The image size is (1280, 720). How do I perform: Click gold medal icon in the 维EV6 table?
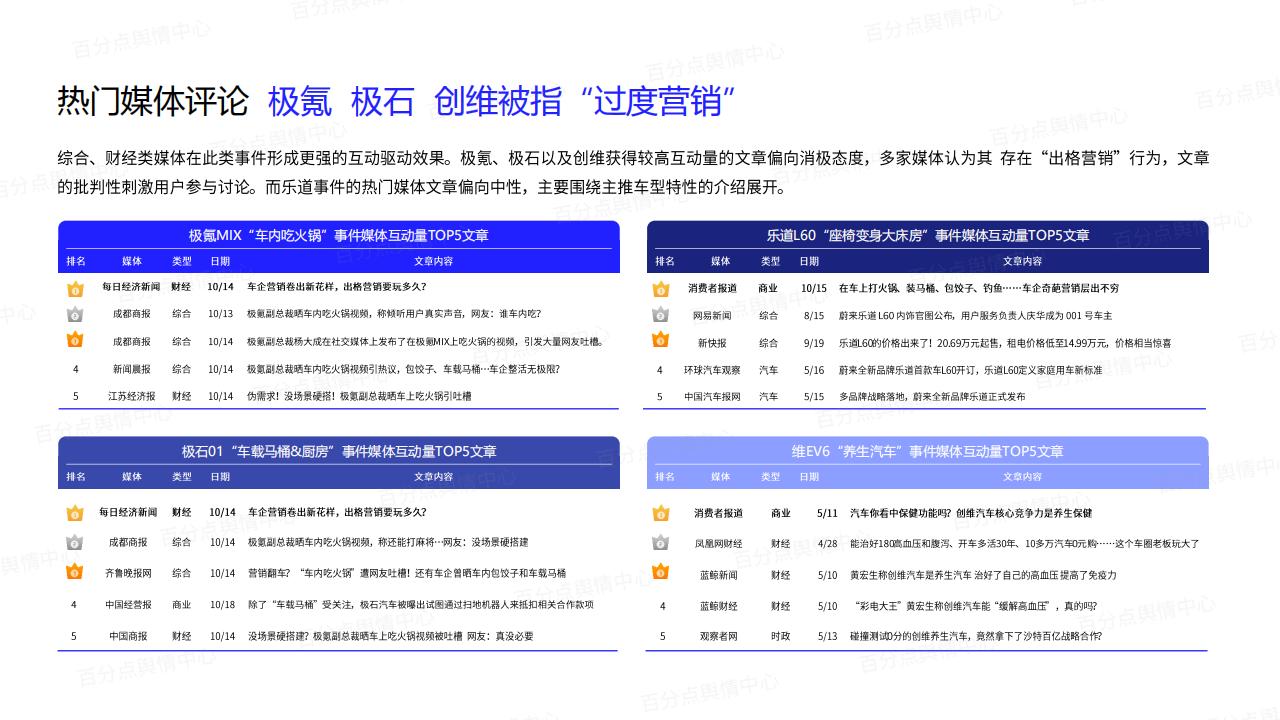pyautogui.click(x=660, y=513)
